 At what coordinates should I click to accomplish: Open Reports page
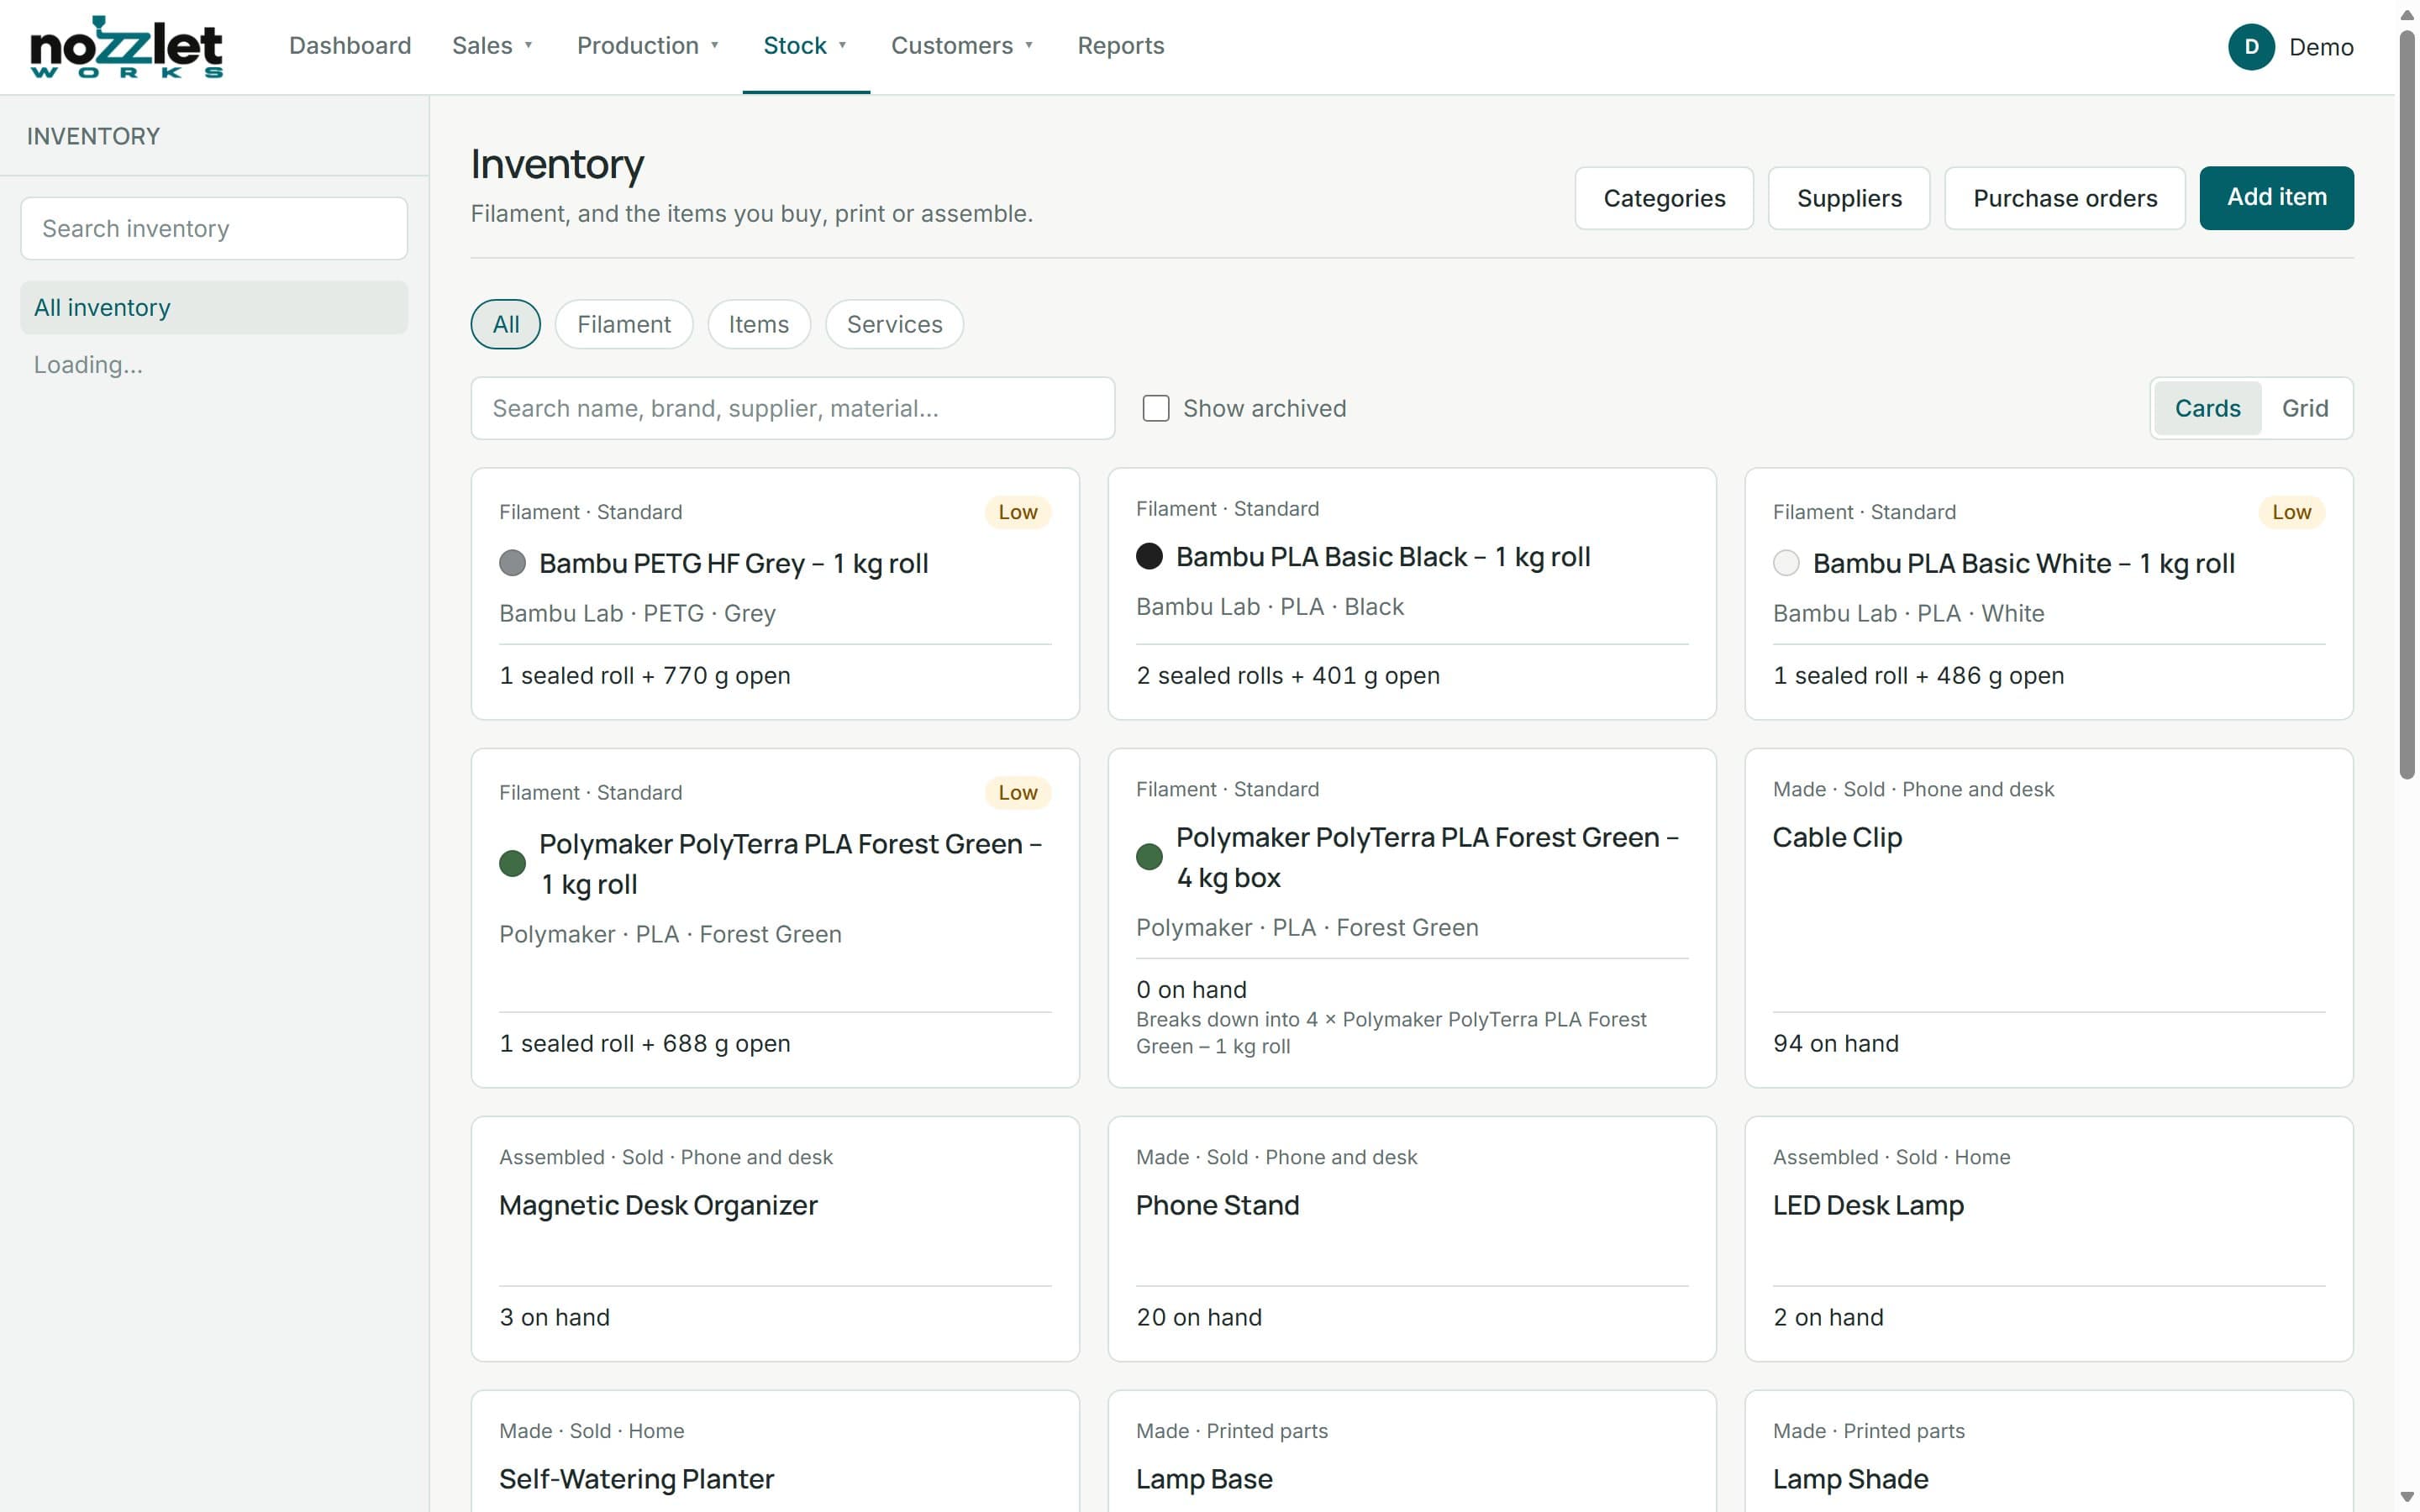[x=1120, y=46]
